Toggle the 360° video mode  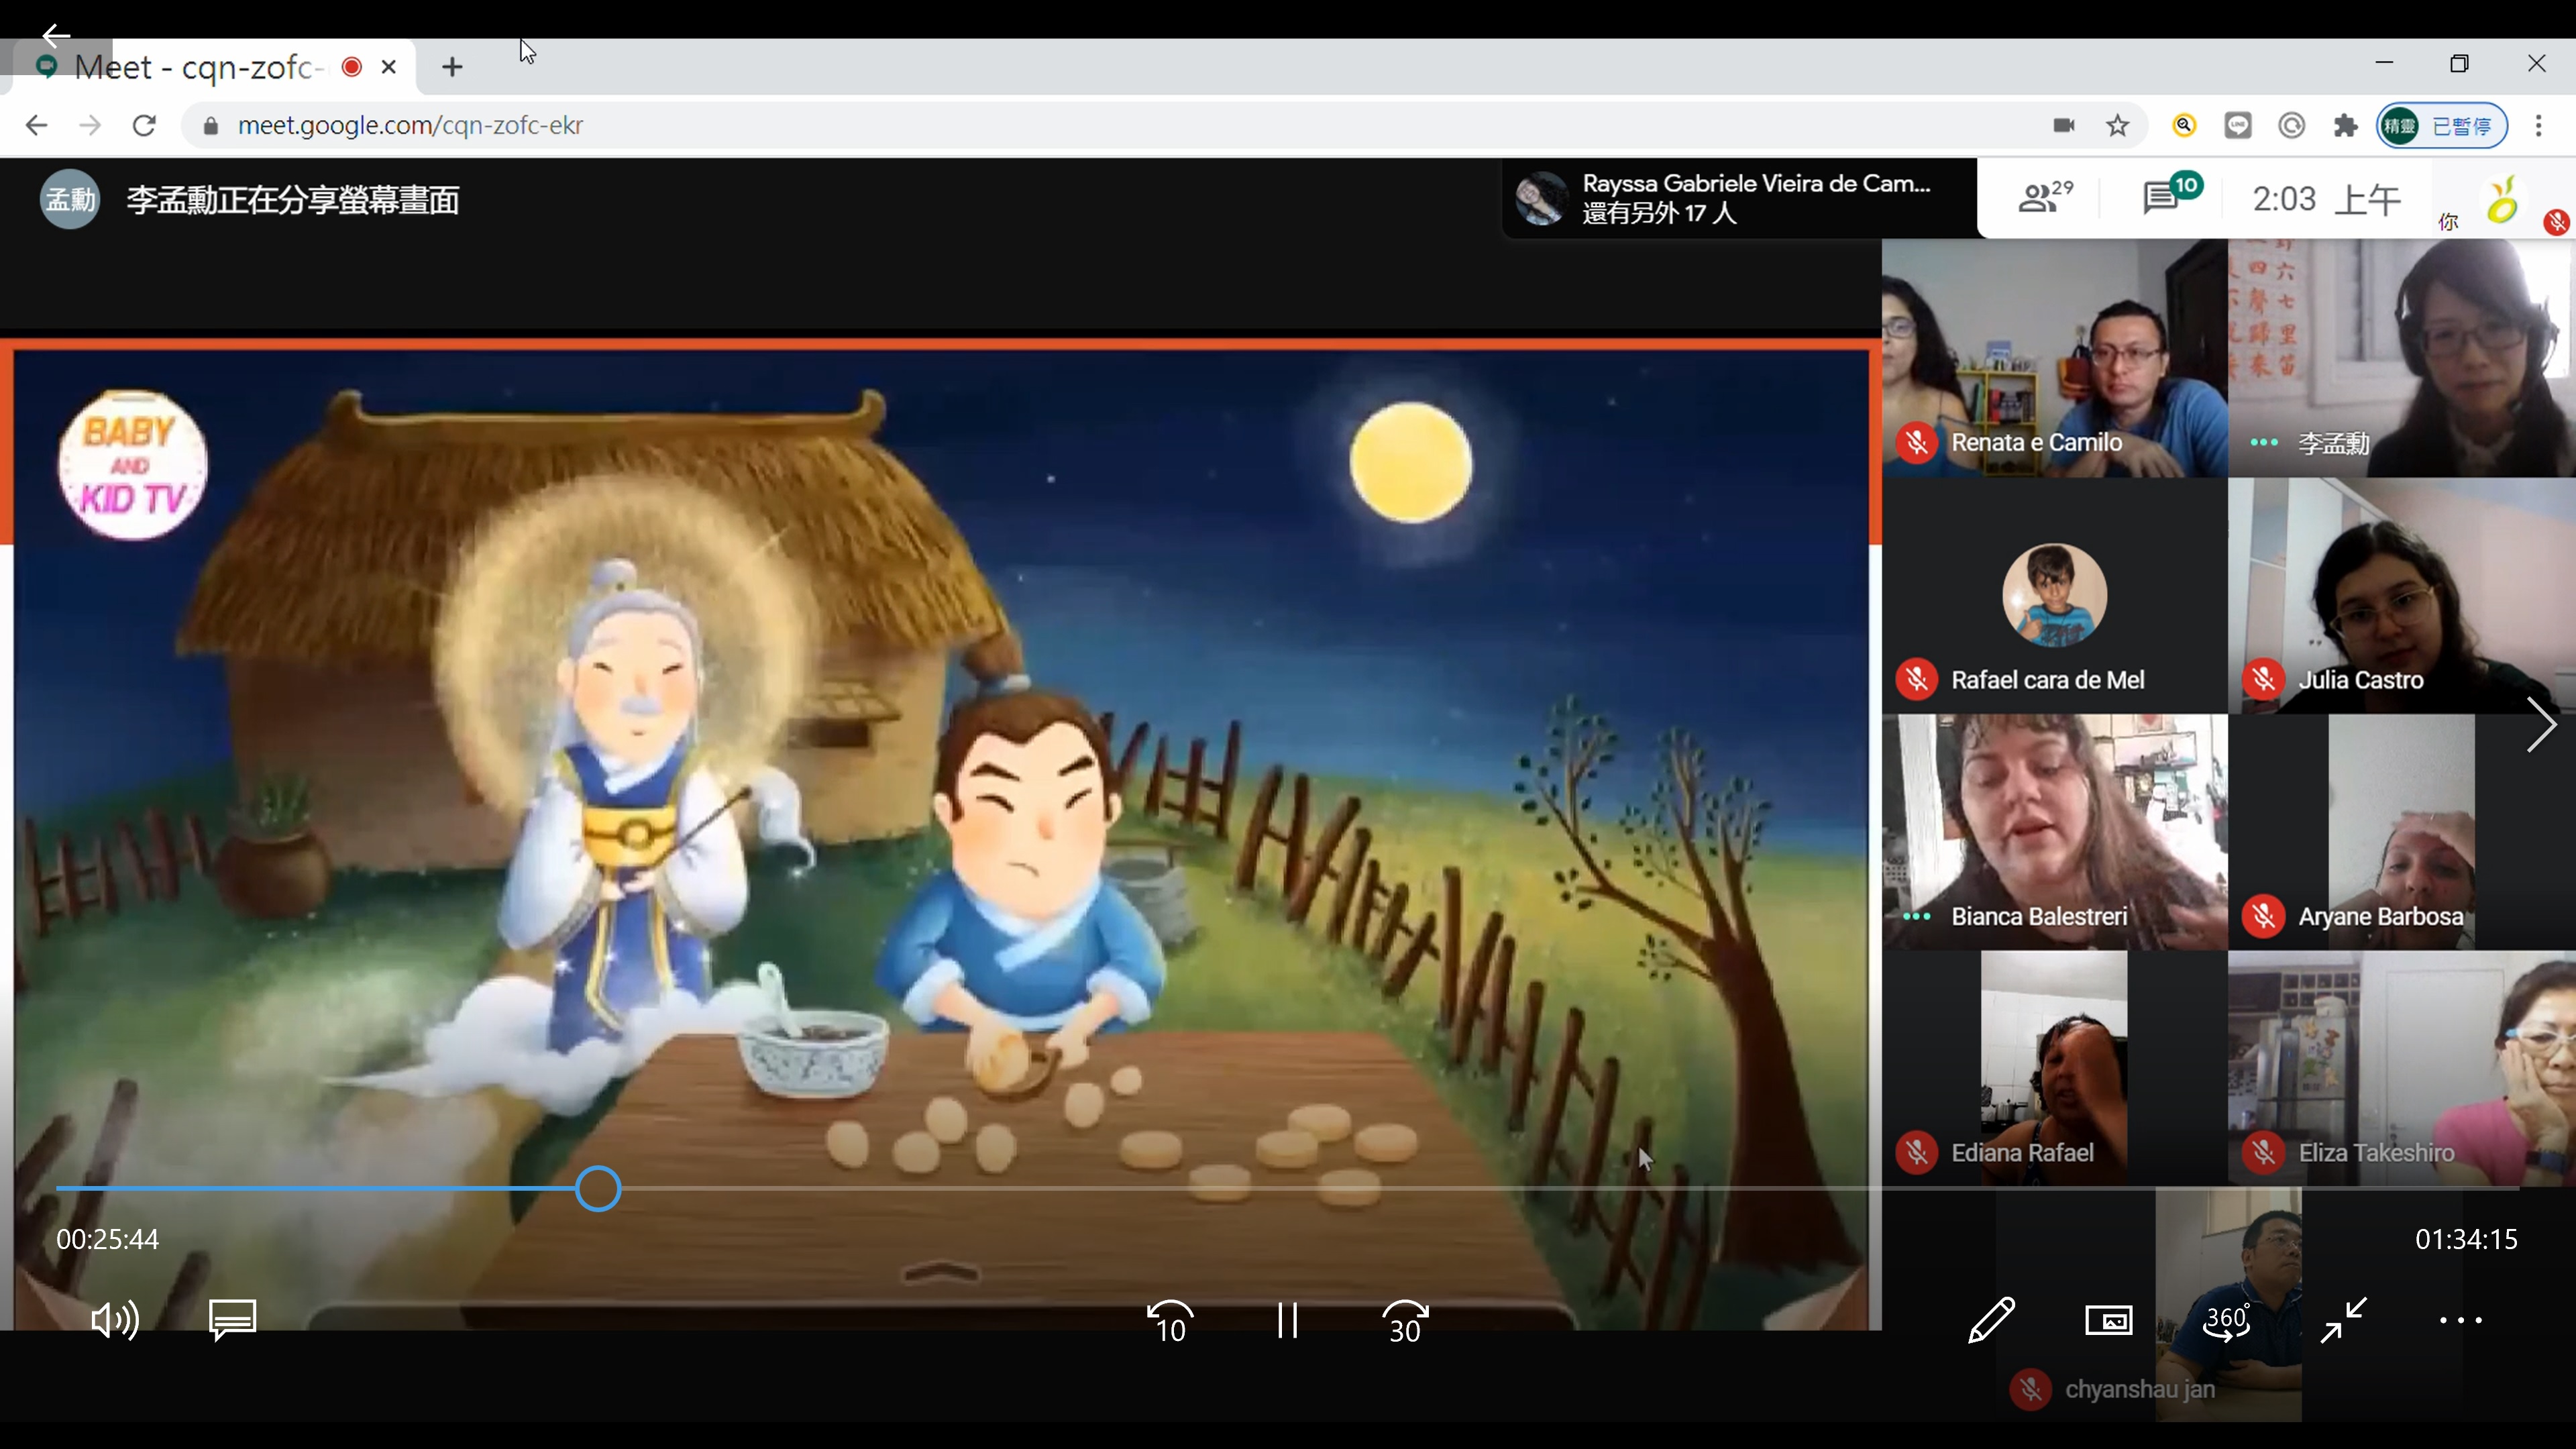pyautogui.click(x=2227, y=1321)
